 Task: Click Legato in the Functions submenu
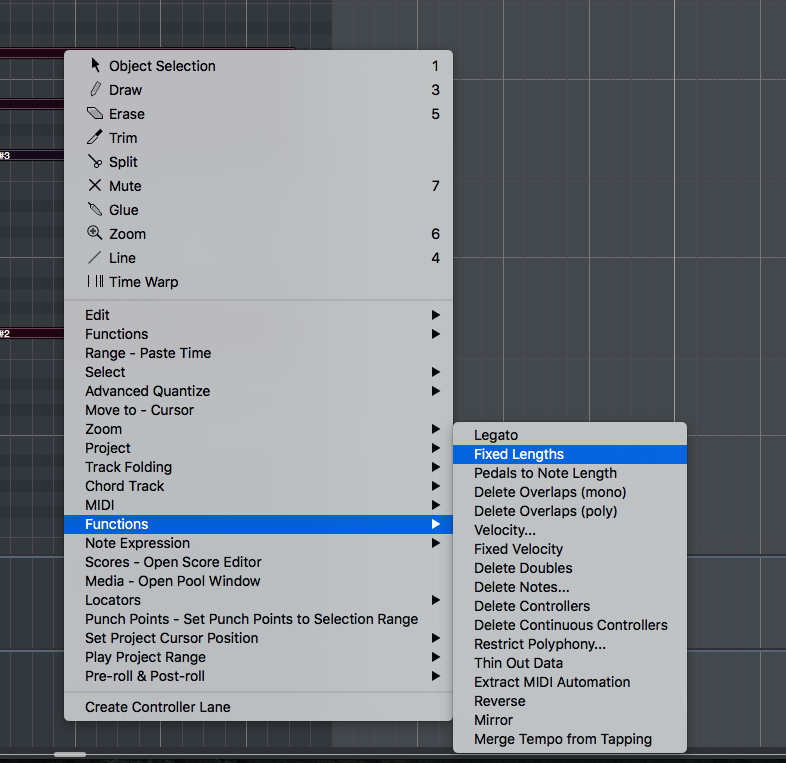[x=496, y=435]
